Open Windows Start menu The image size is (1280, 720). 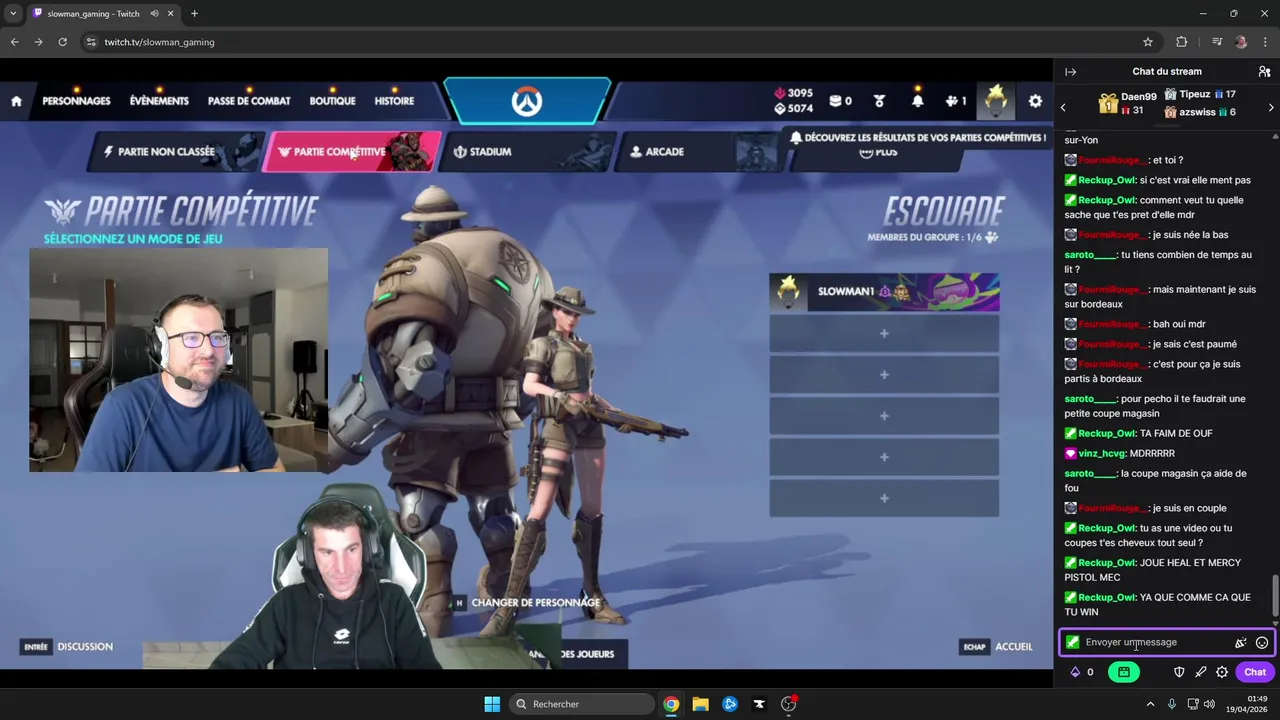click(492, 704)
